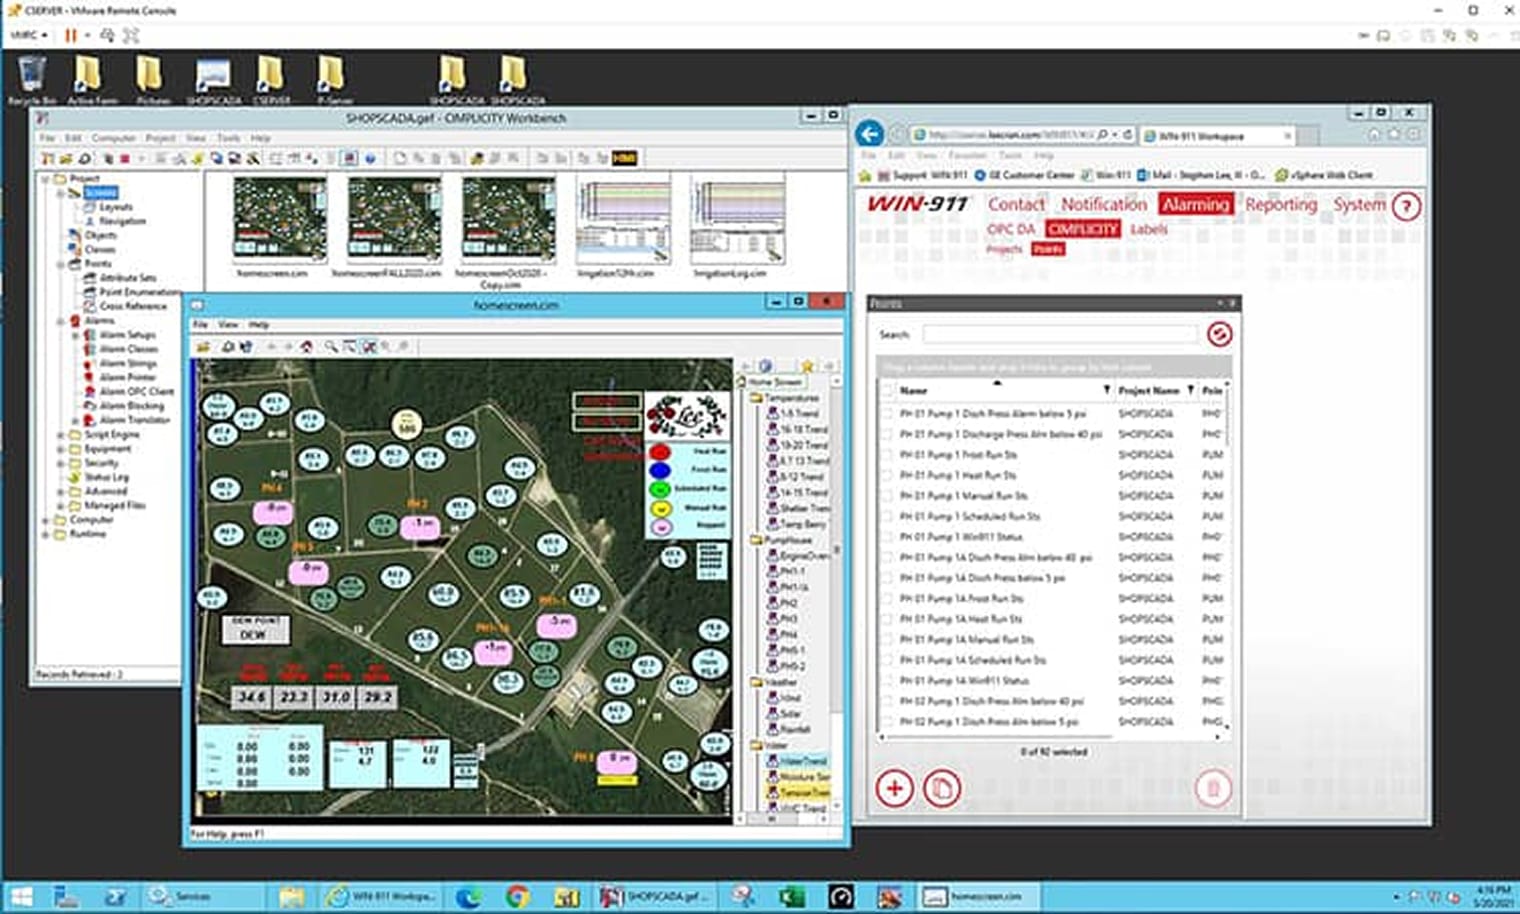Image resolution: width=1520 pixels, height=914 pixels.
Task: Select checkbox for PH 01 Pump 1 Win911 Status
Action: coord(887,537)
